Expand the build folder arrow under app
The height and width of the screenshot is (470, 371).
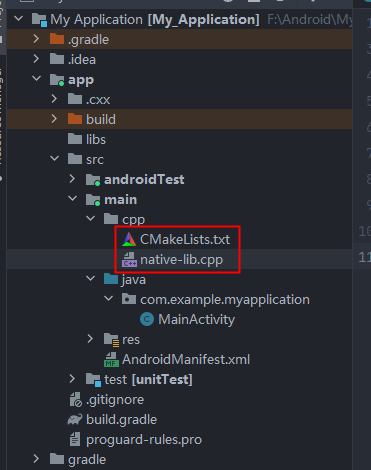[55, 119]
